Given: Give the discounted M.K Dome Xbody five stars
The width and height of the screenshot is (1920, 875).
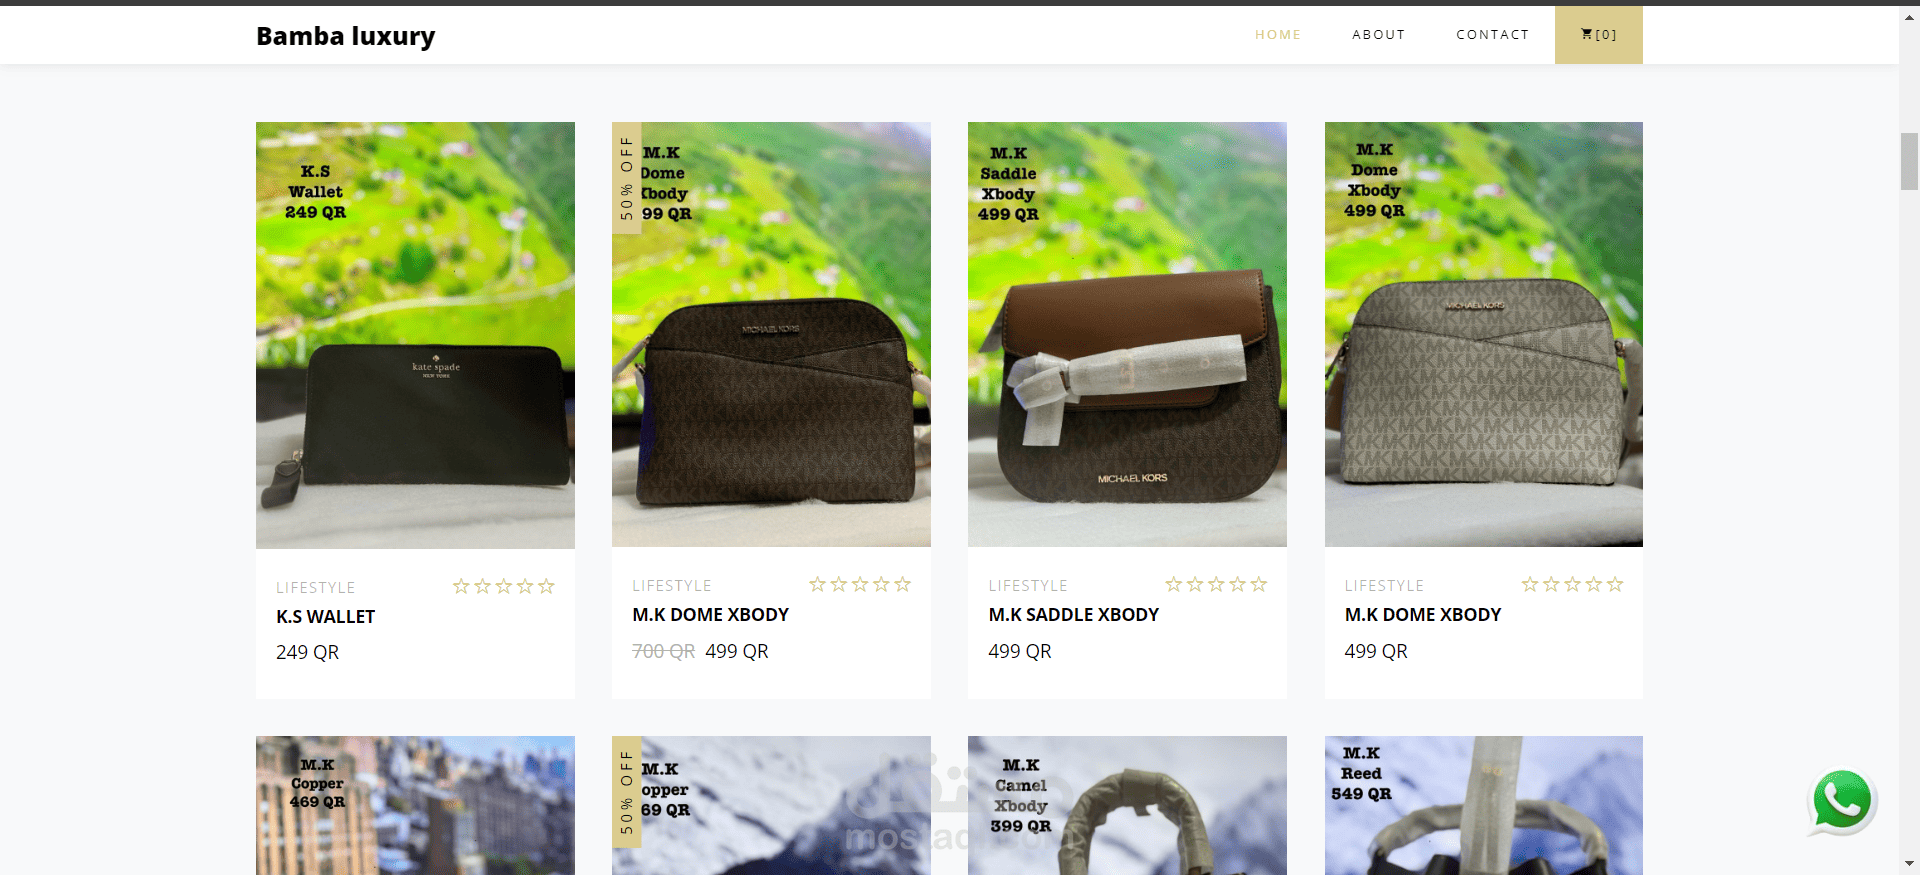Looking at the screenshot, I should click(902, 585).
